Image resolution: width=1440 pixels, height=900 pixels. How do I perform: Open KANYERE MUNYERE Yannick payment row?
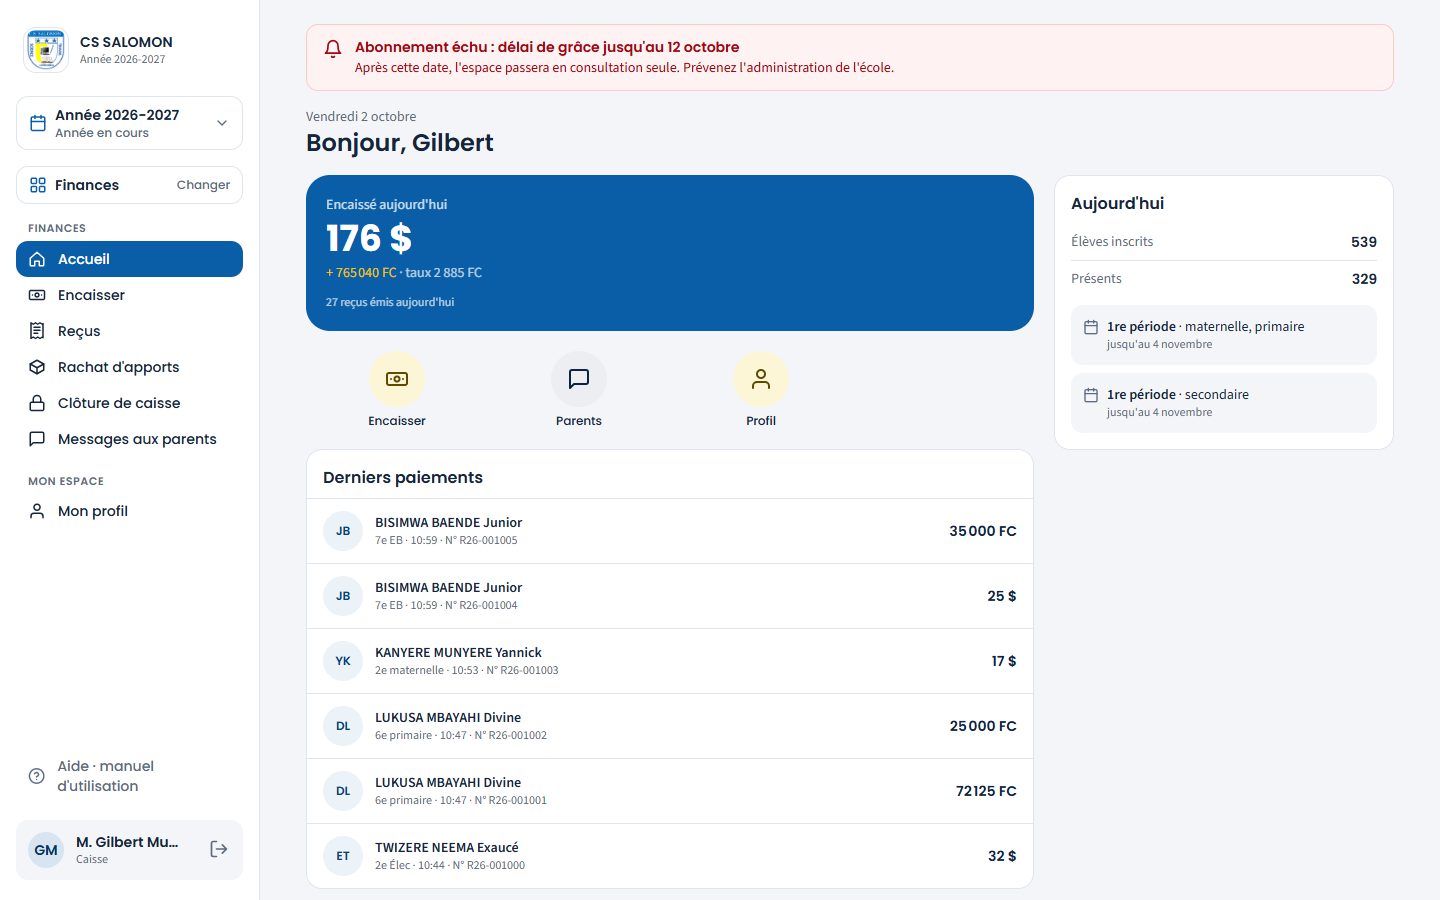point(669,661)
